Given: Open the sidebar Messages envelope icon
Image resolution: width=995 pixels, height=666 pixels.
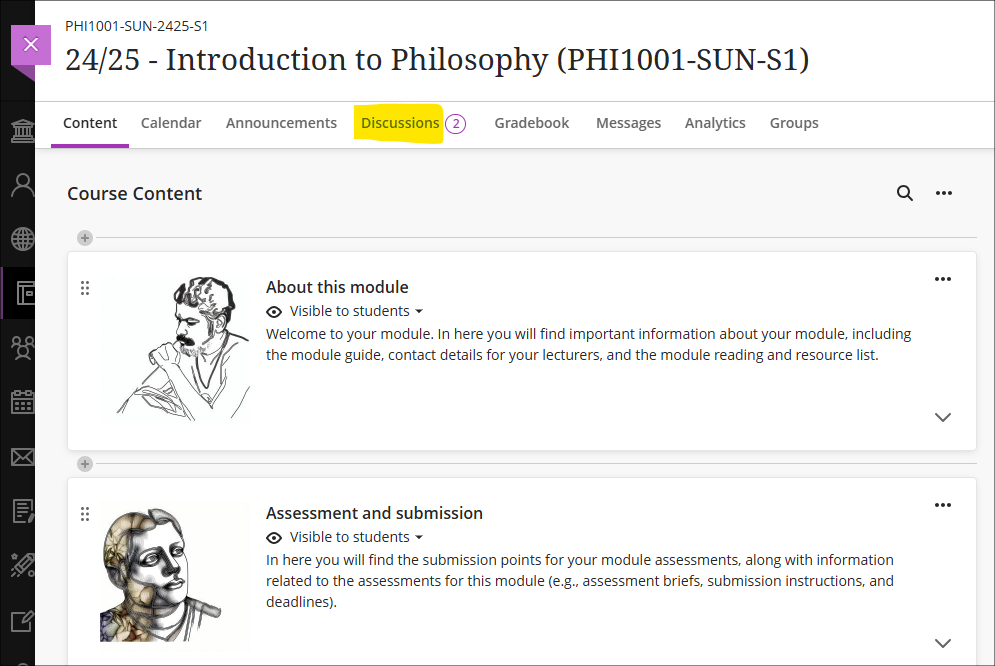Looking at the screenshot, I should (23, 457).
